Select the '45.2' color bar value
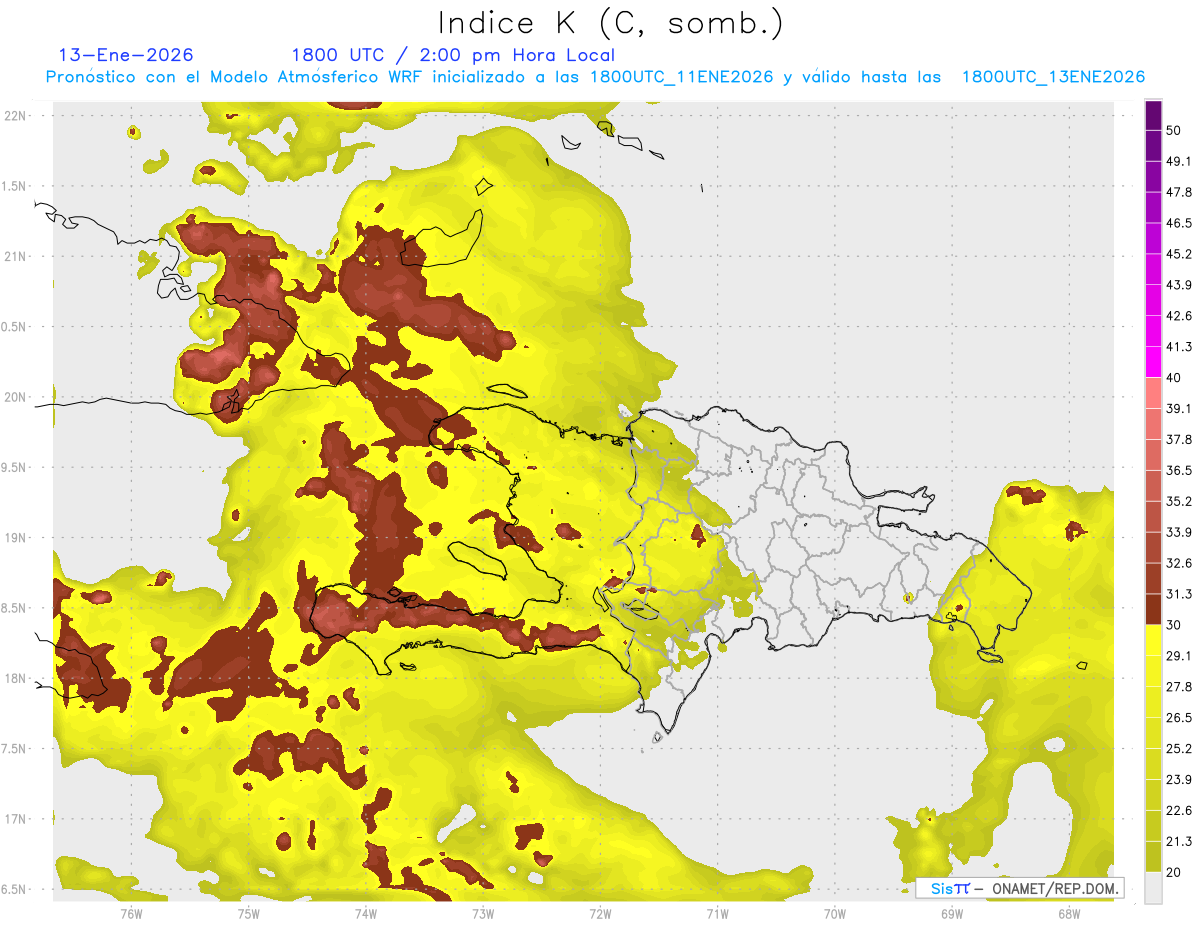The height and width of the screenshot is (927, 1200). (1179, 254)
